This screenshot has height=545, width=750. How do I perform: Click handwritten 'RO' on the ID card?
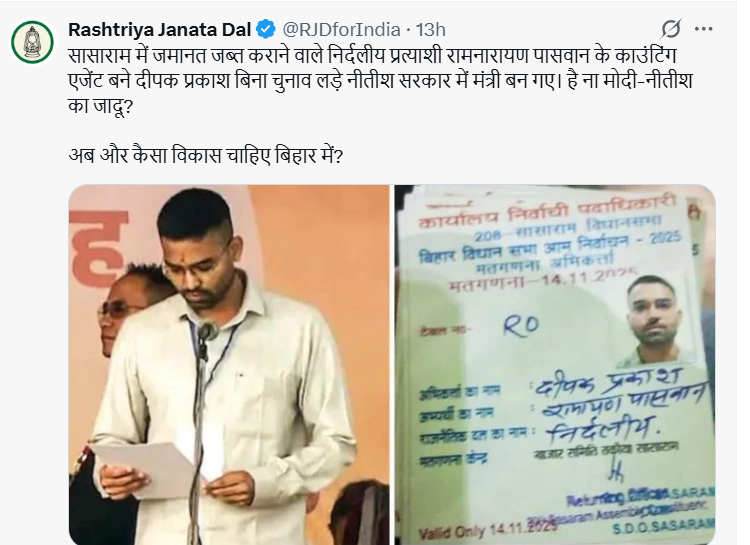point(521,326)
